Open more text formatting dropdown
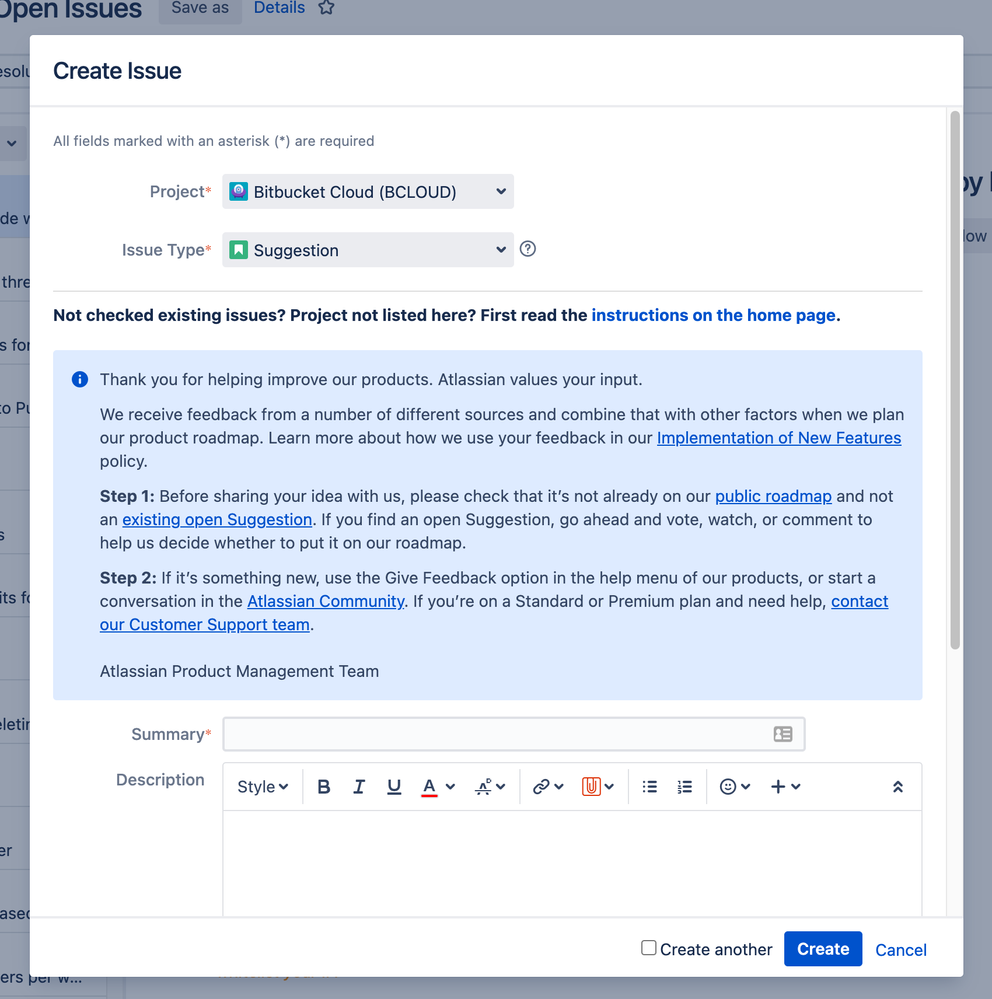992x999 pixels. (x=490, y=787)
